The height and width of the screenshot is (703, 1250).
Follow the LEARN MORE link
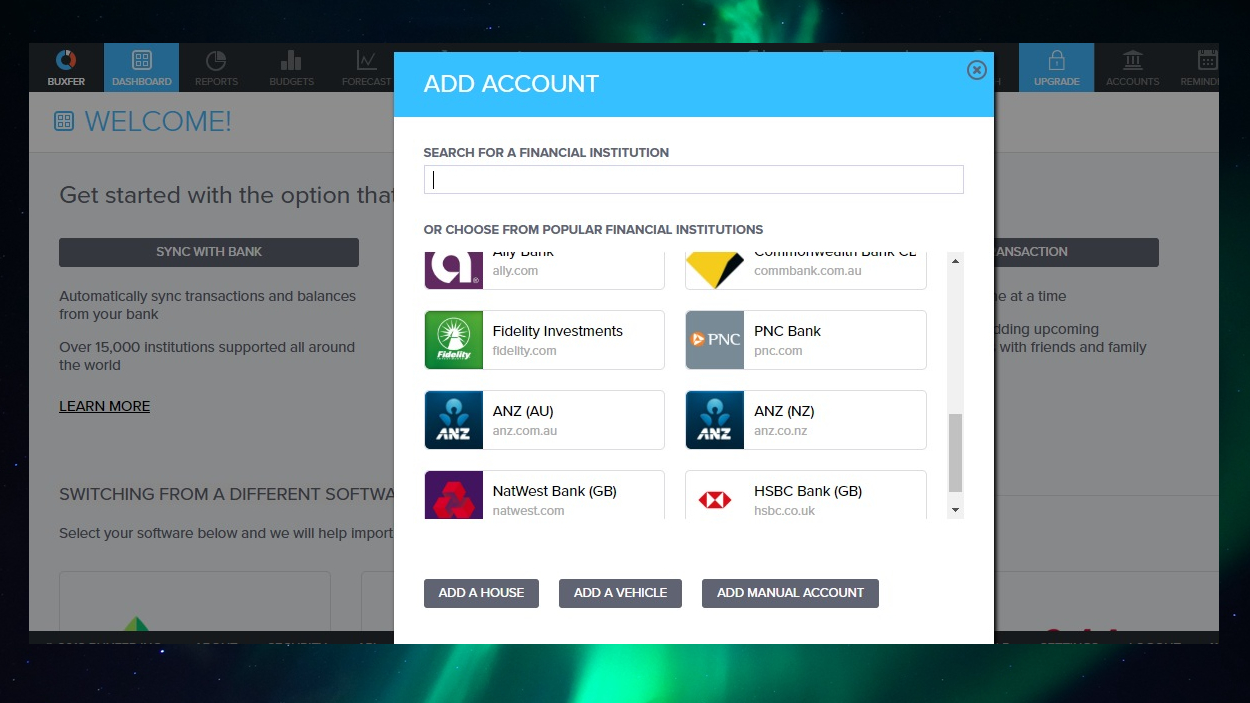click(104, 406)
